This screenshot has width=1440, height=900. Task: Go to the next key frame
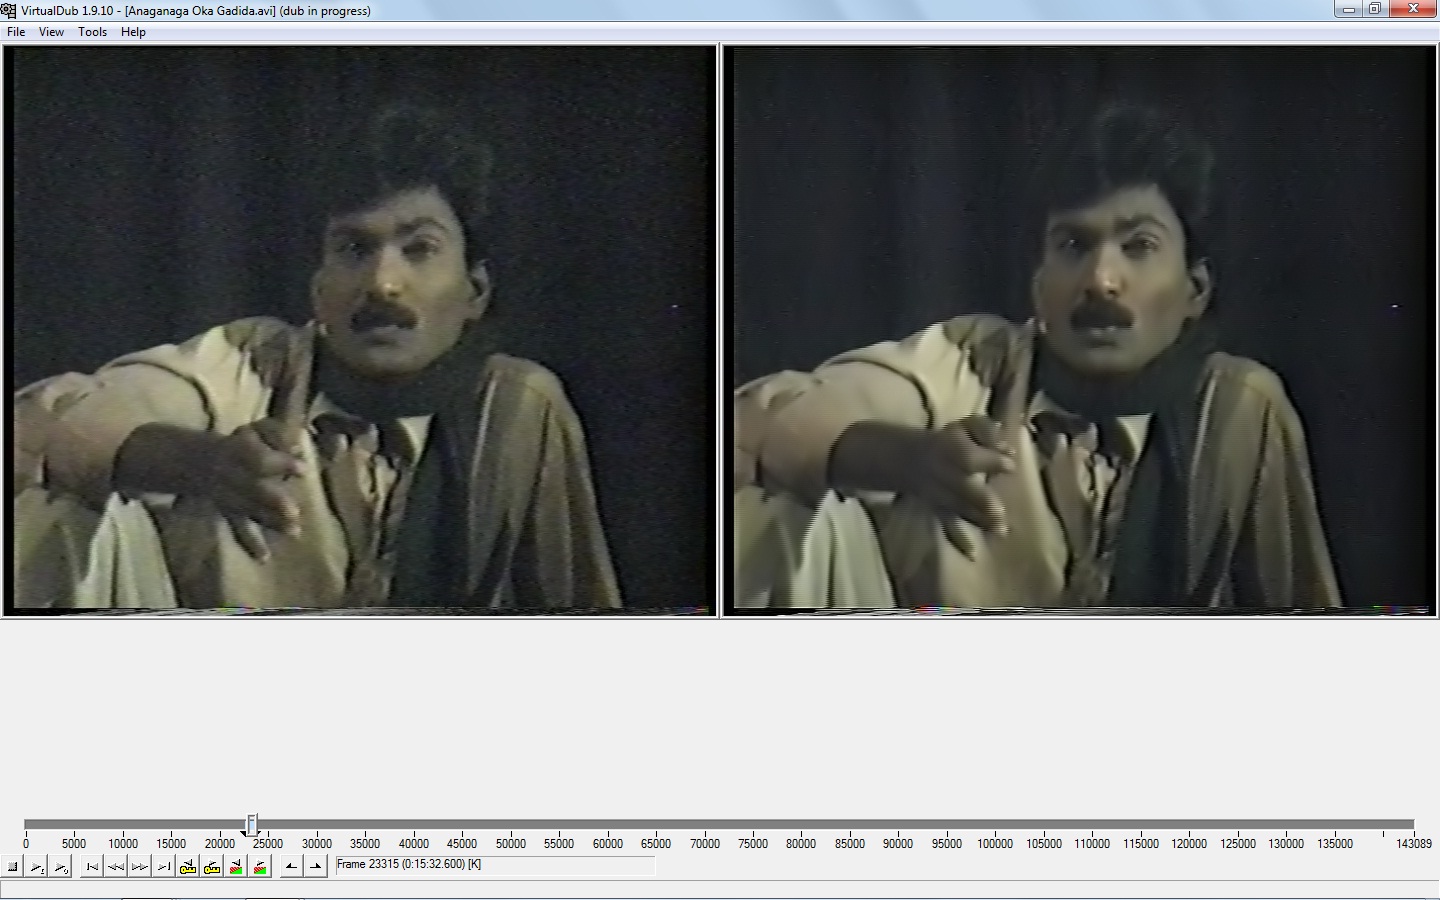[212, 867]
